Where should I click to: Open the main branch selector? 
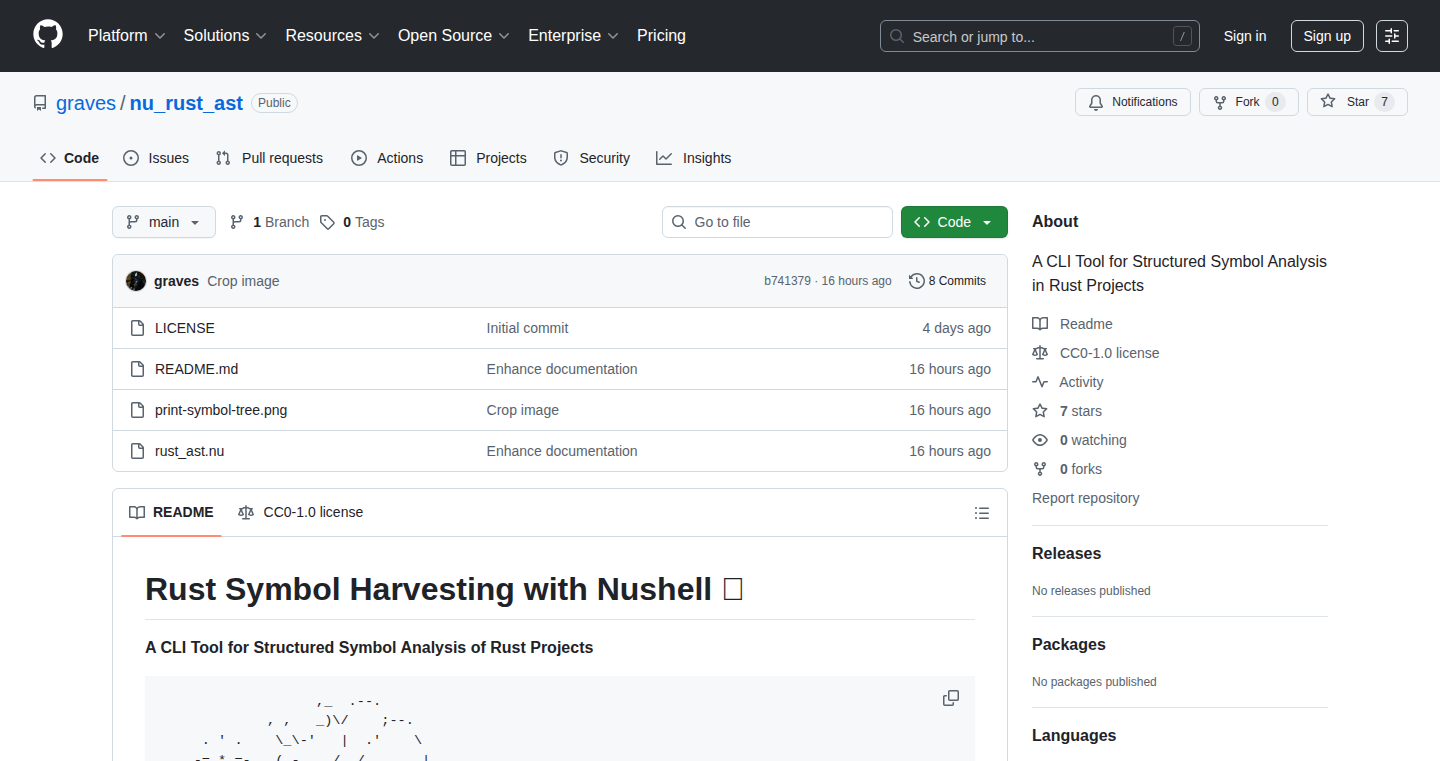point(164,222)
